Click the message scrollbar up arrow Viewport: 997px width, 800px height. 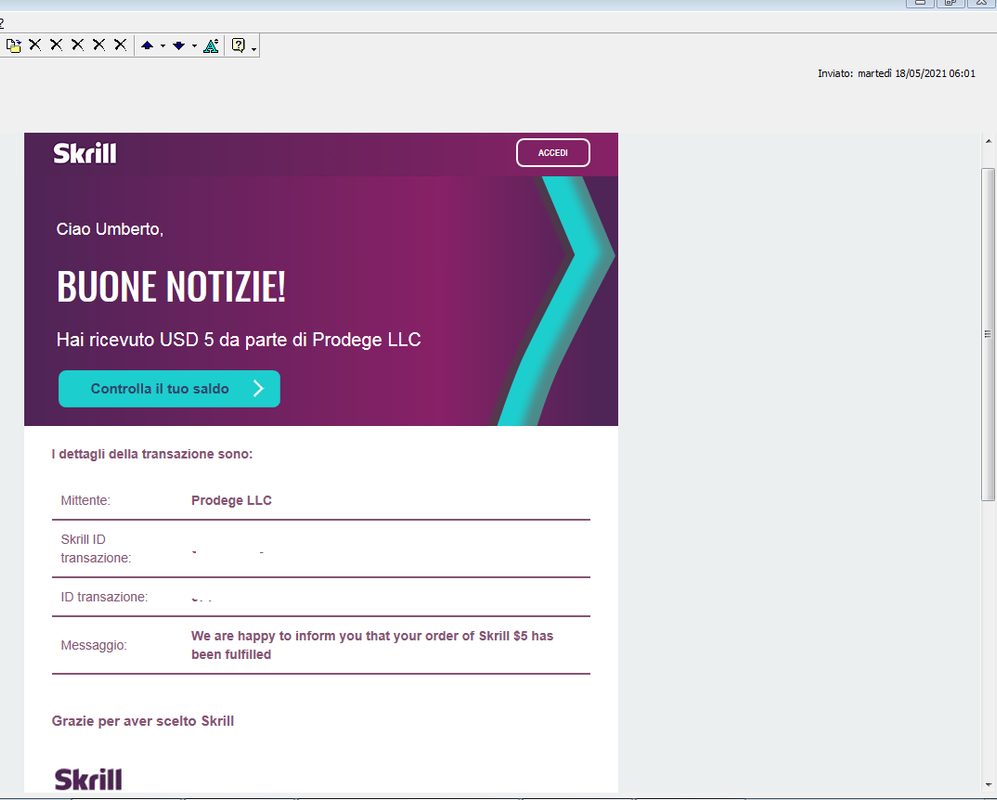(988, 141)
